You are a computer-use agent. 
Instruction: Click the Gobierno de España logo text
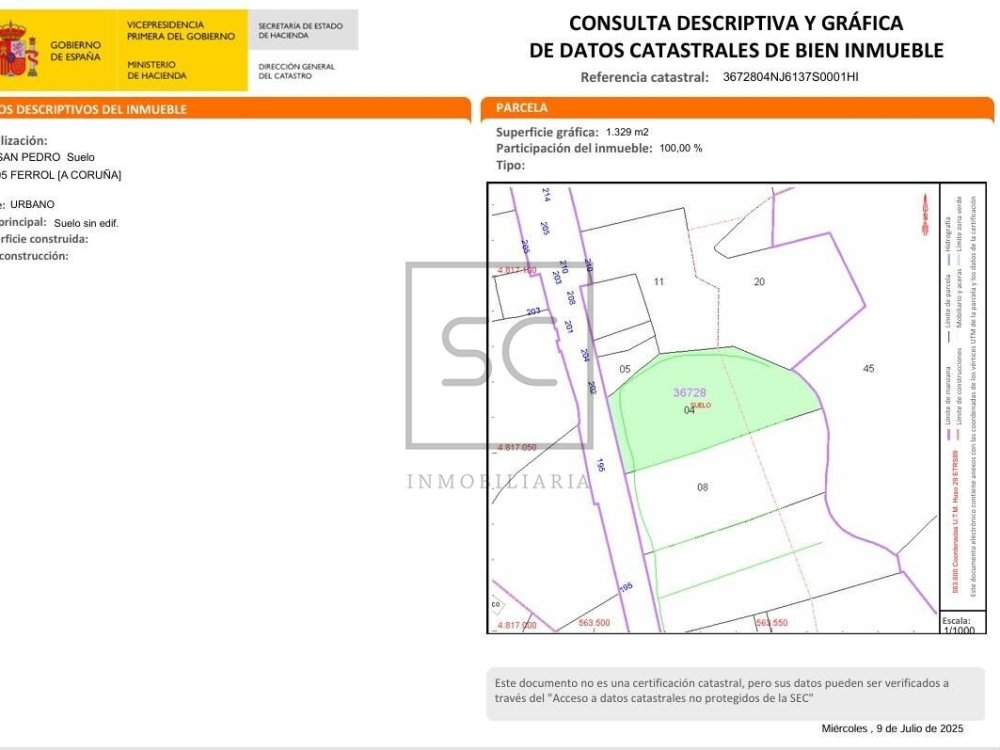coord(75,51)
